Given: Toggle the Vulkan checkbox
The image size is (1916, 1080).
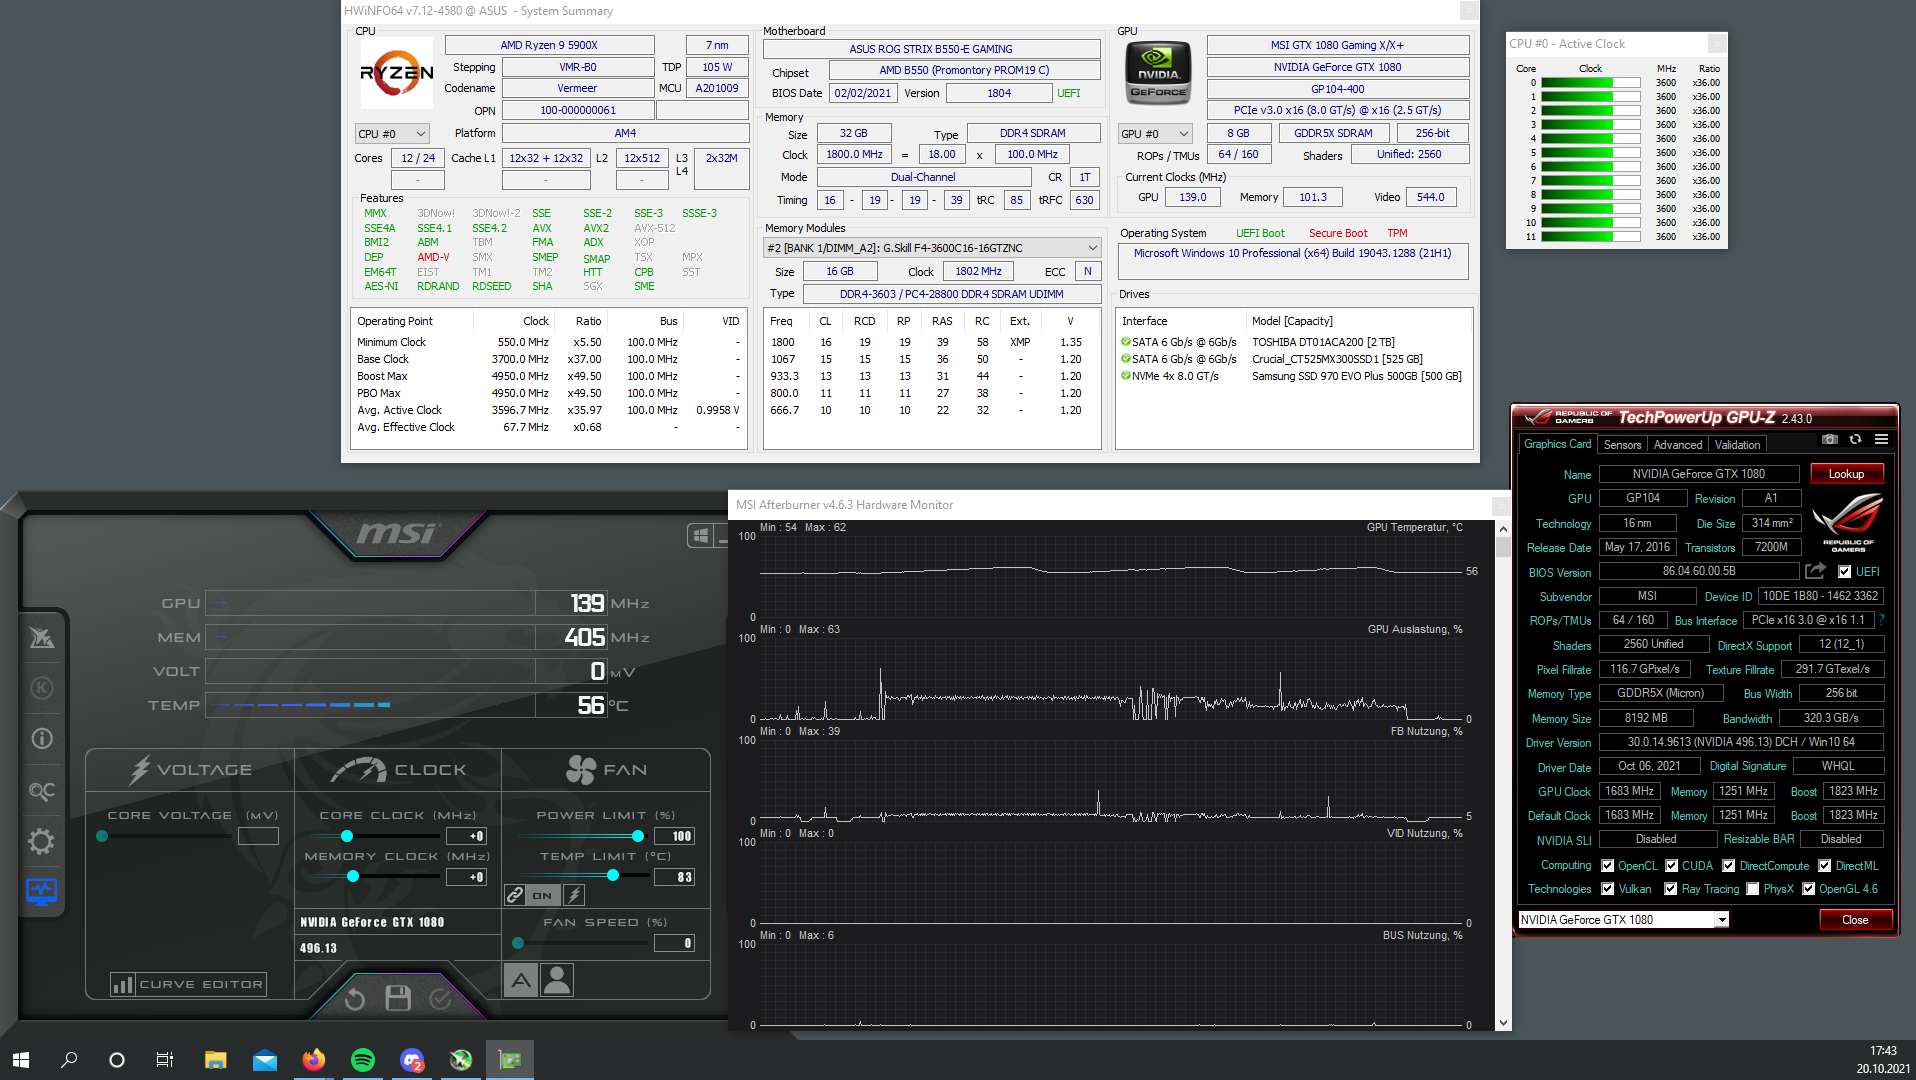Looking at the screenshot, I should click(x=1607, y=889).
